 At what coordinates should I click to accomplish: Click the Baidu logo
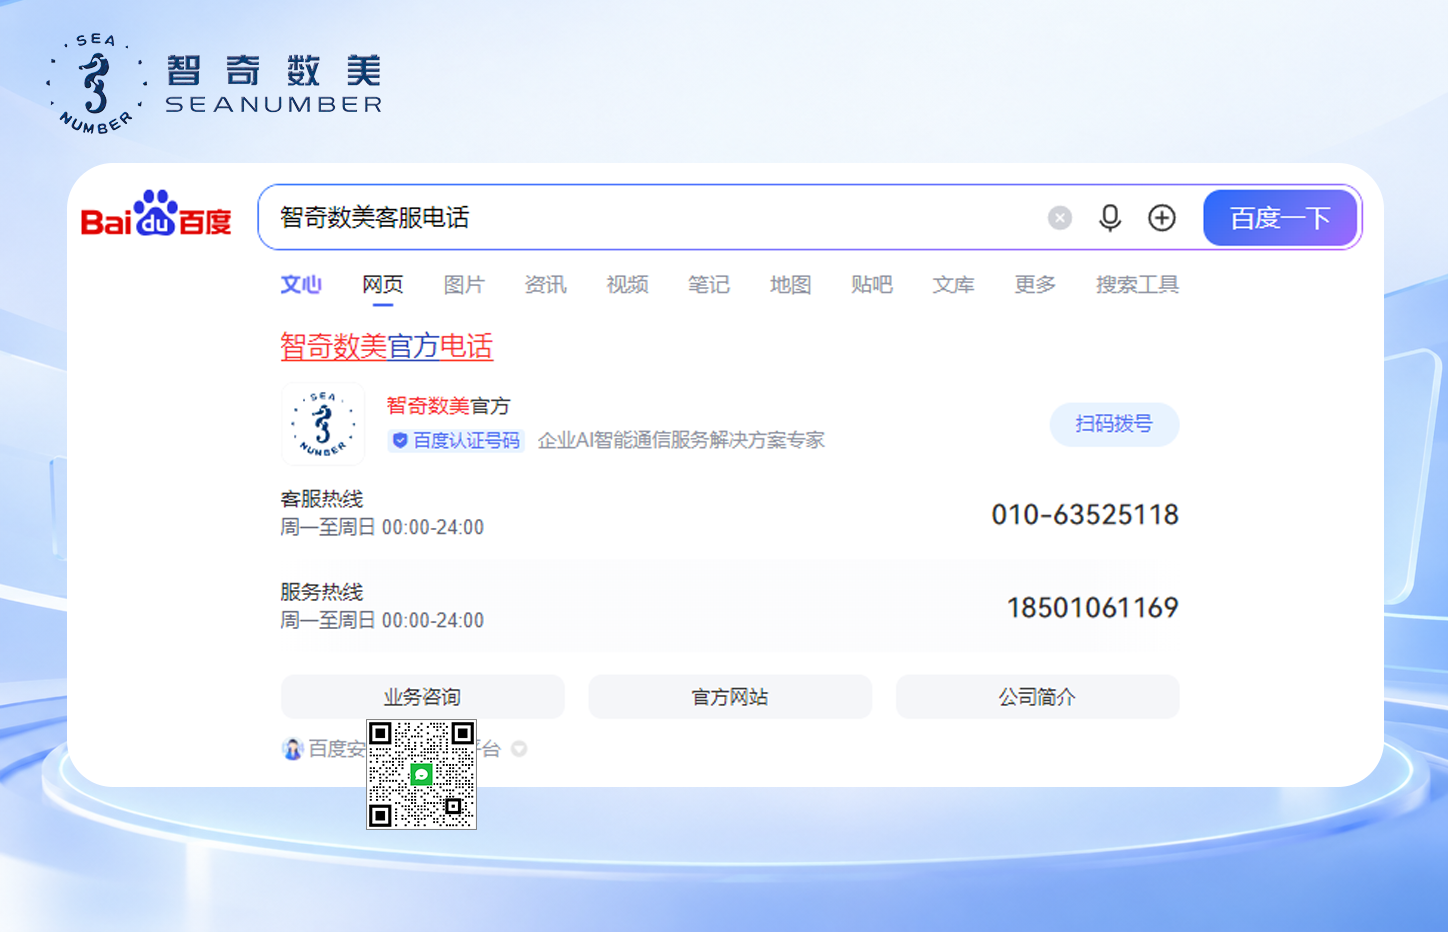point(156,213)
